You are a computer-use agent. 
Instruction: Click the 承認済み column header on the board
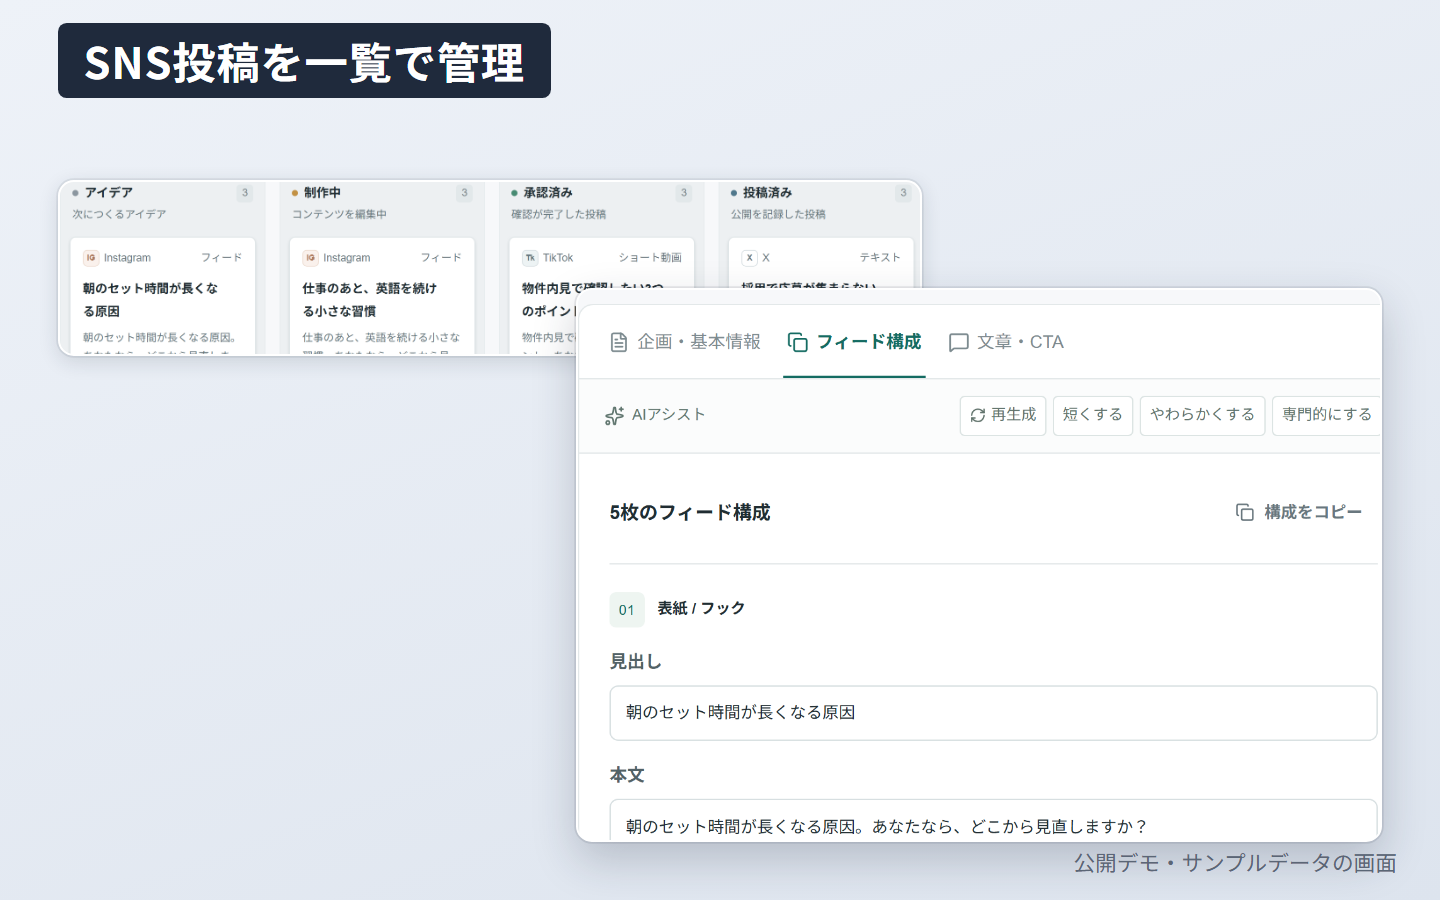tap(548, 192)
